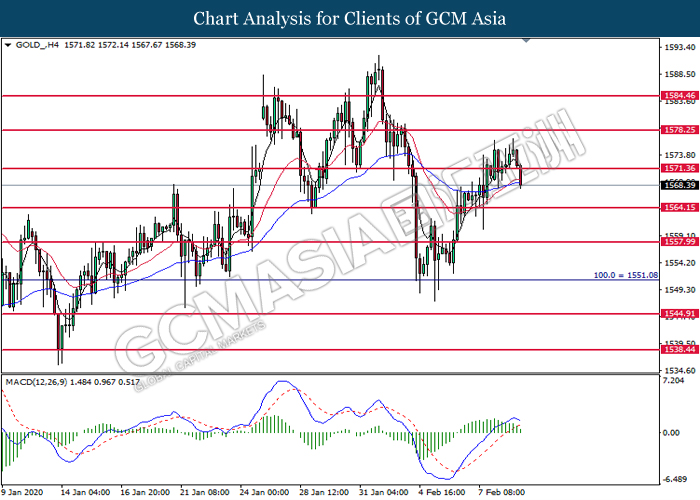Click the MACD -6.489 scale value
Screen dimensions: 700x500
pyautogui.click(x=675, y=479)
